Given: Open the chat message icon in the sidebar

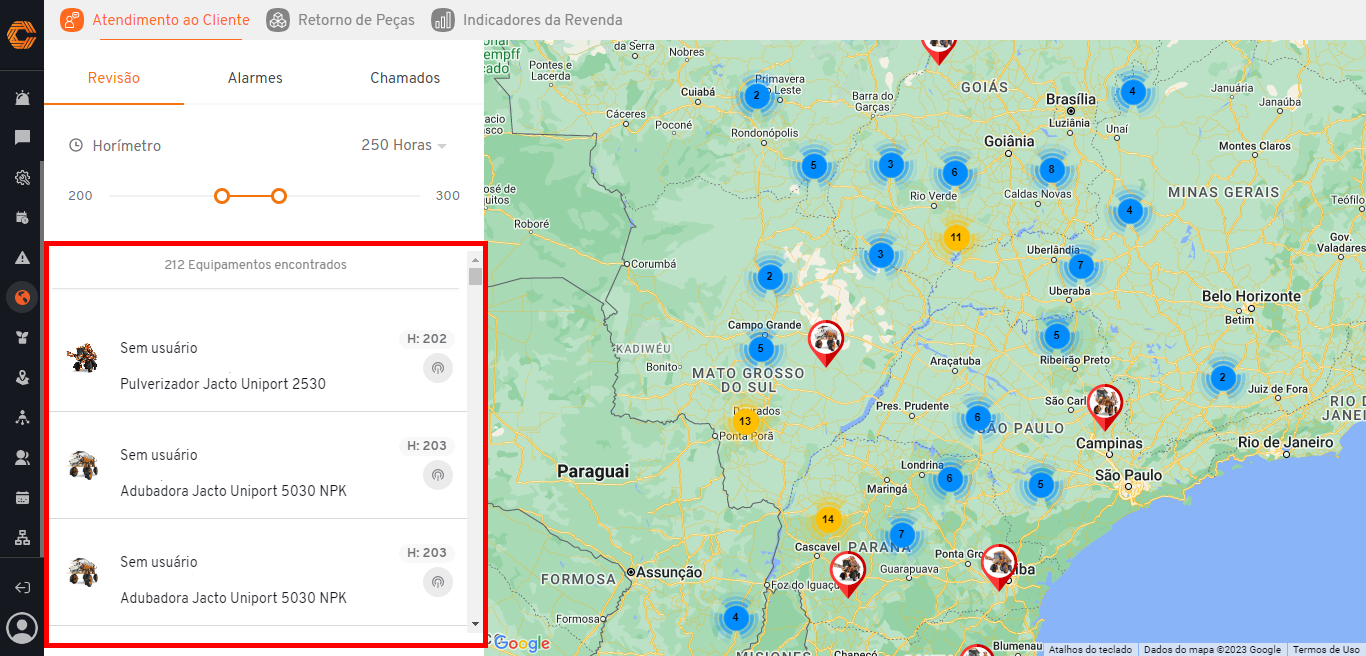Looking at the screenshot, I should tap(22, 138).
